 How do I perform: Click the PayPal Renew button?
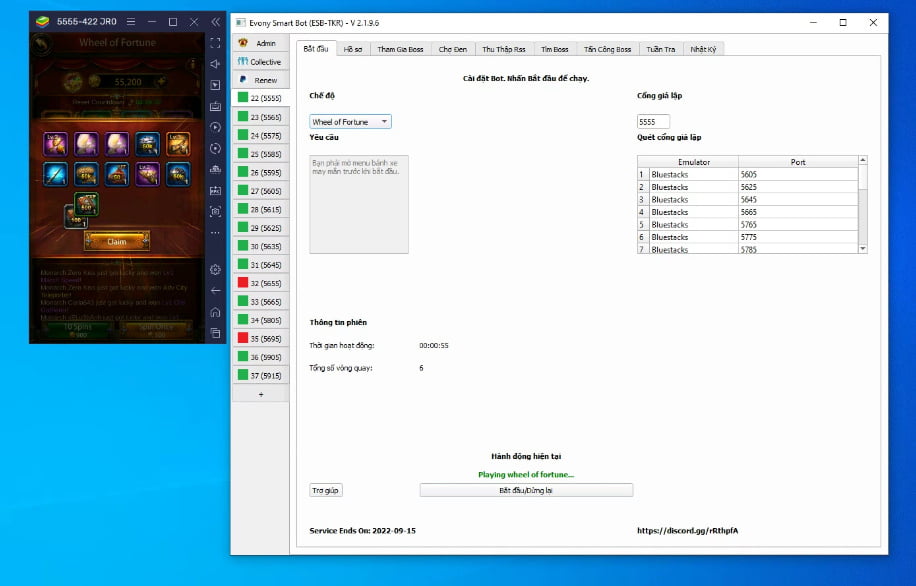[260, 80]
